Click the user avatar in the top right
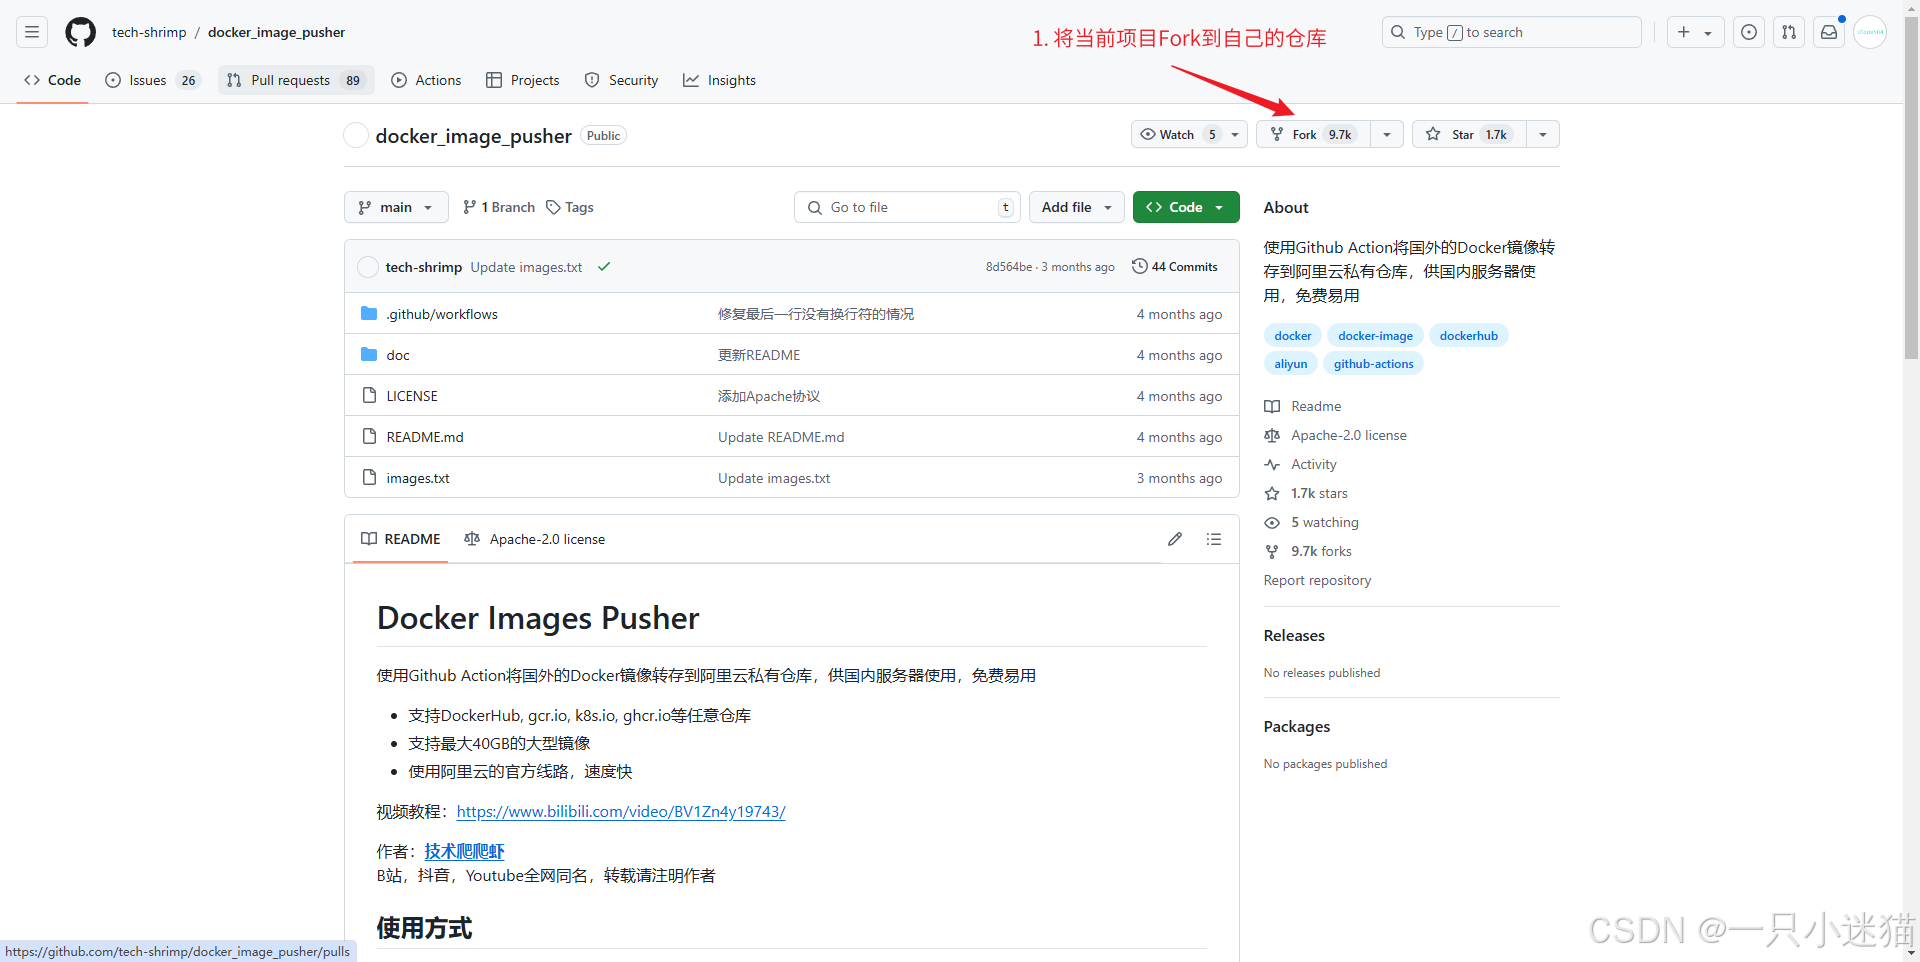Screen dimensions: 1920x962 click(1870, 32)
